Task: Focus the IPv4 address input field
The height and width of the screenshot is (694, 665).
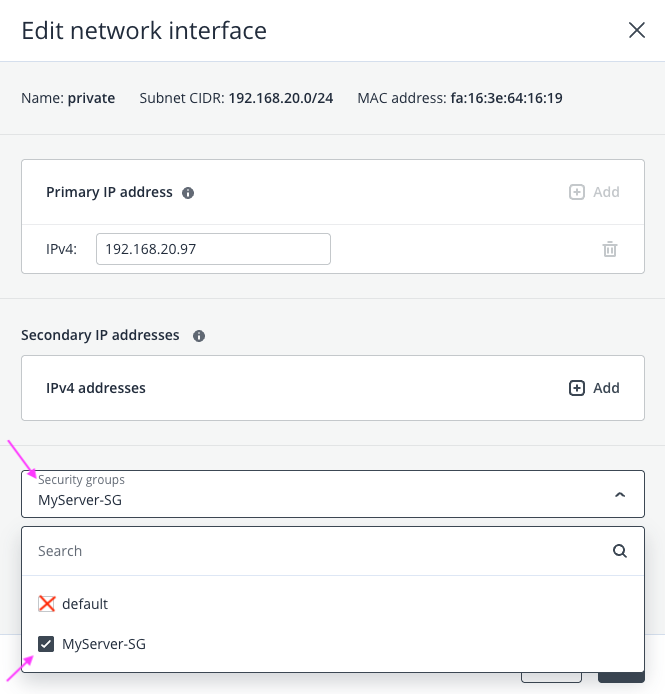Action: 213,249
